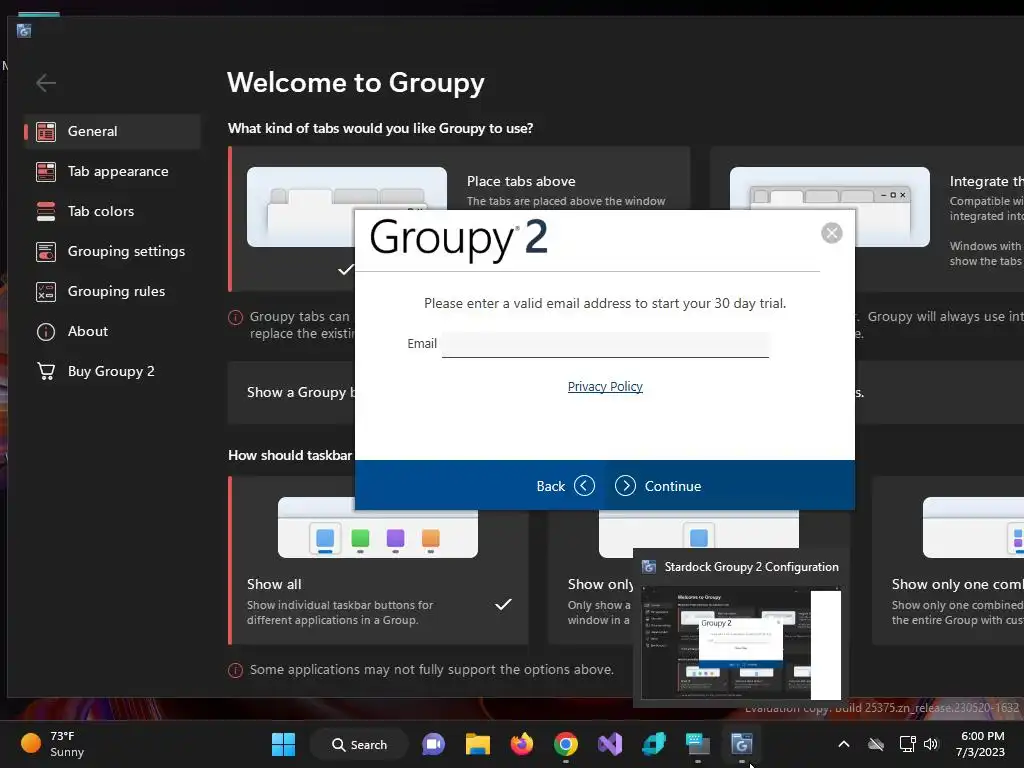Open the weather widget 73°F Sunny
The image size is (1024, 768).
[53, 744]
